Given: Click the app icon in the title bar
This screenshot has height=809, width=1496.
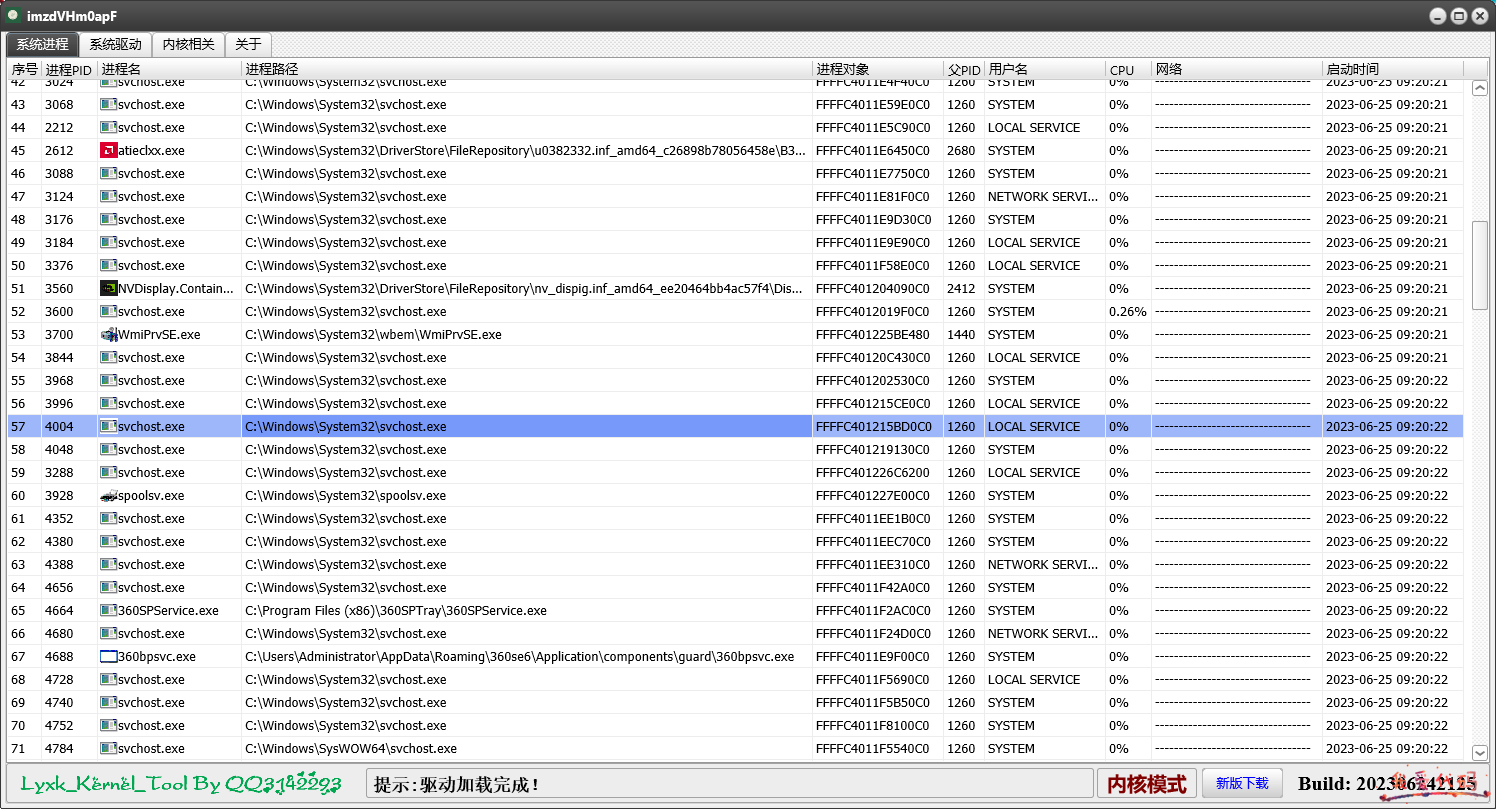Looking at the screenshot, I should point(14,15).
